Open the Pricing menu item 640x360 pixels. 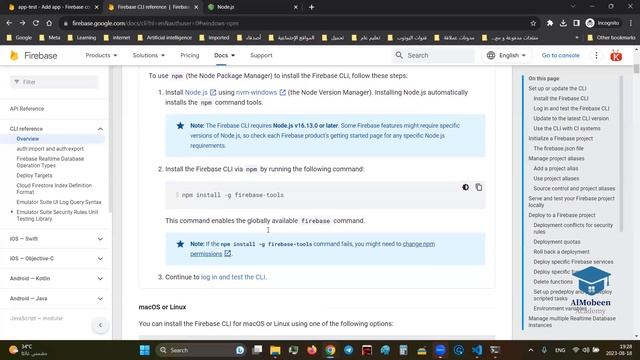coord(190,55)
